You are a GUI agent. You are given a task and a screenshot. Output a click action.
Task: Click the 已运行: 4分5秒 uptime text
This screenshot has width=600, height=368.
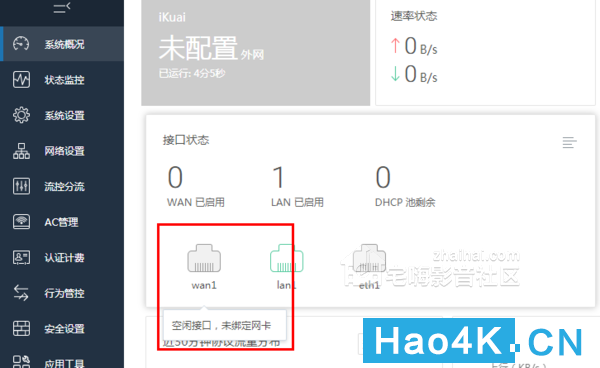tap(192, 73)
